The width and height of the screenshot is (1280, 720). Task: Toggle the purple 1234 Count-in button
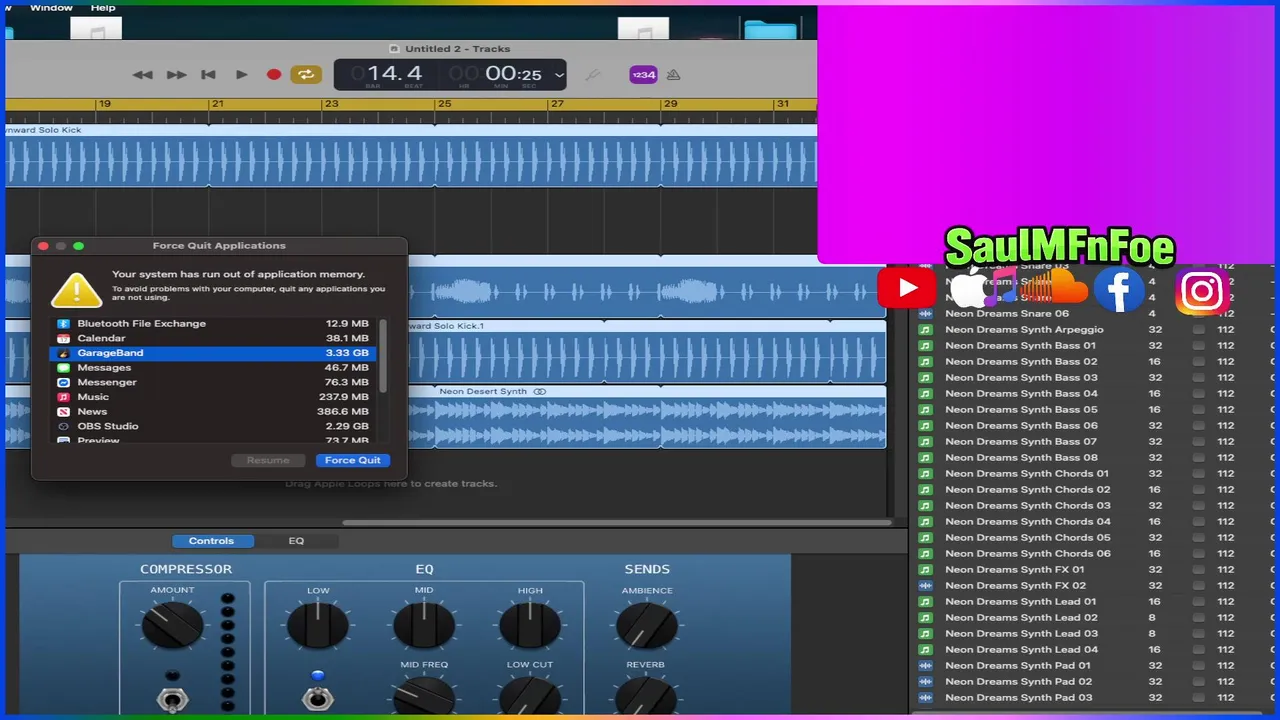pyautogui.click(x=643, y=75)
